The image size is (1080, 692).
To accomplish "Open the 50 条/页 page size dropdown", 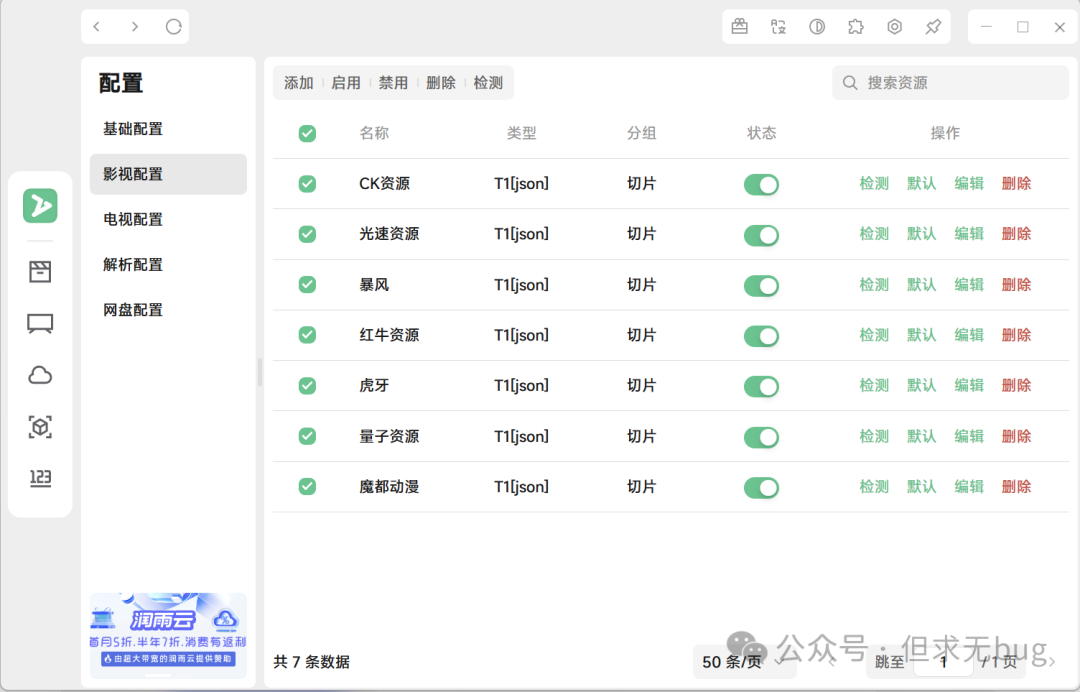I will click(x=732, y=661).
